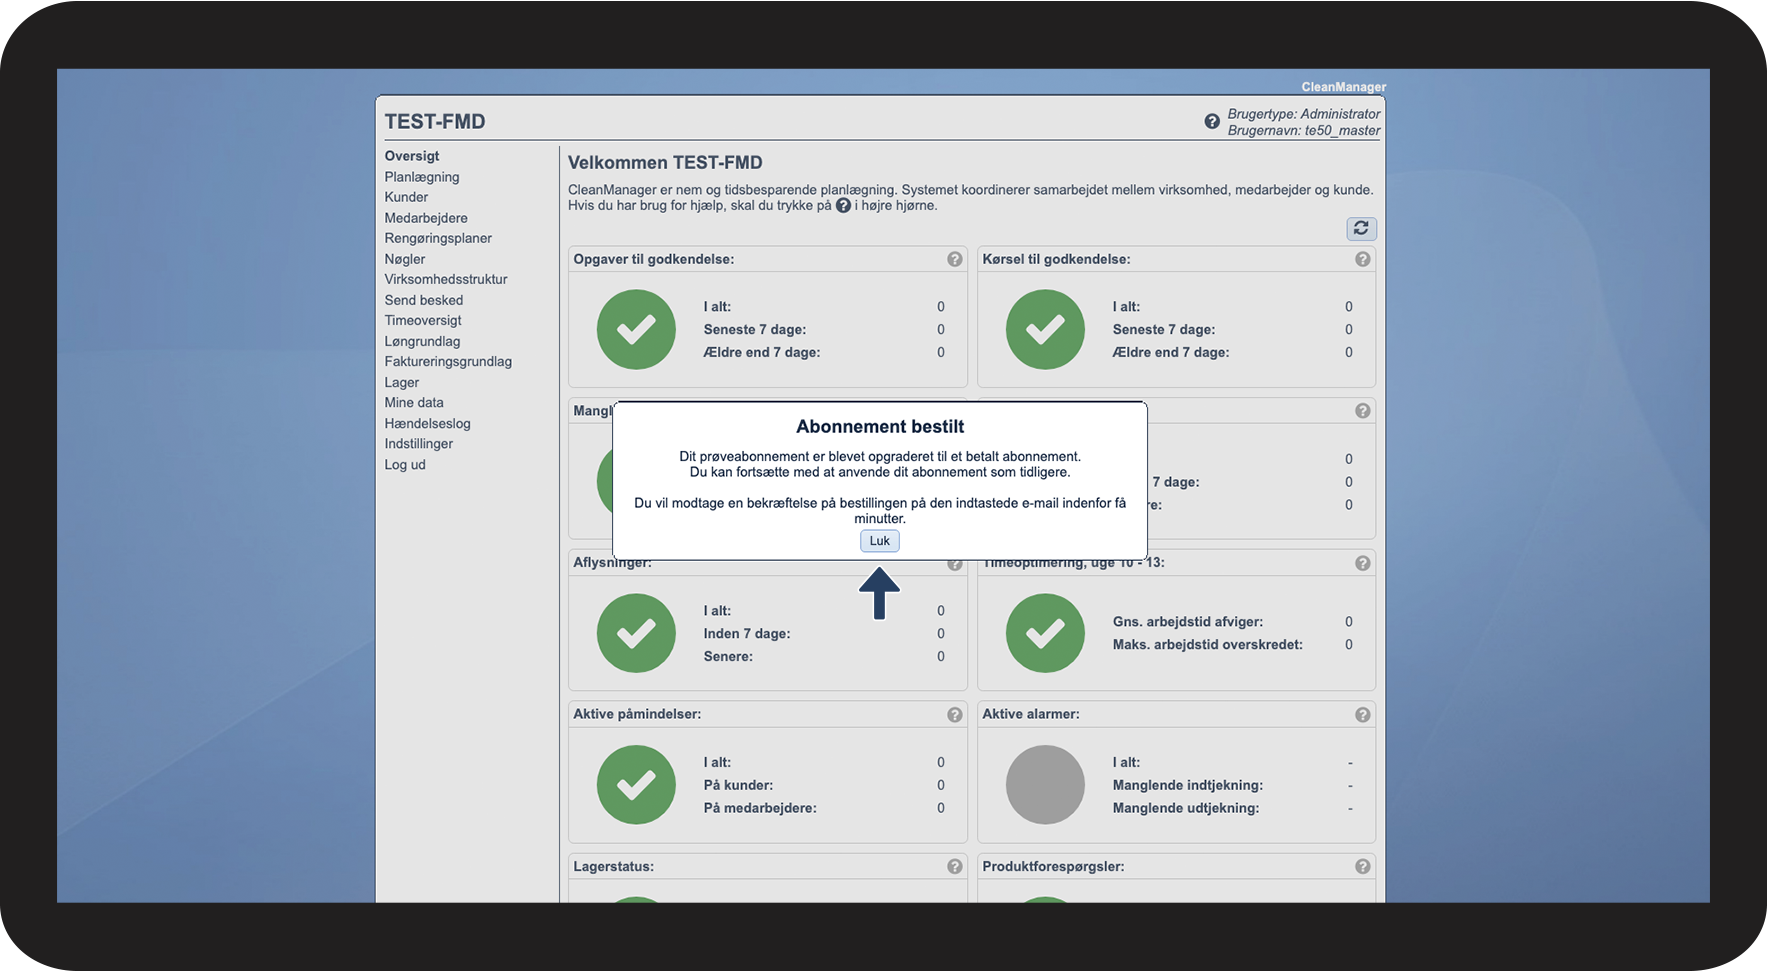Image resolution: width=1767 pixels, height=971 pixels.
Task: Open help for Timeoptimering panel
Action: click(1363, 563)
